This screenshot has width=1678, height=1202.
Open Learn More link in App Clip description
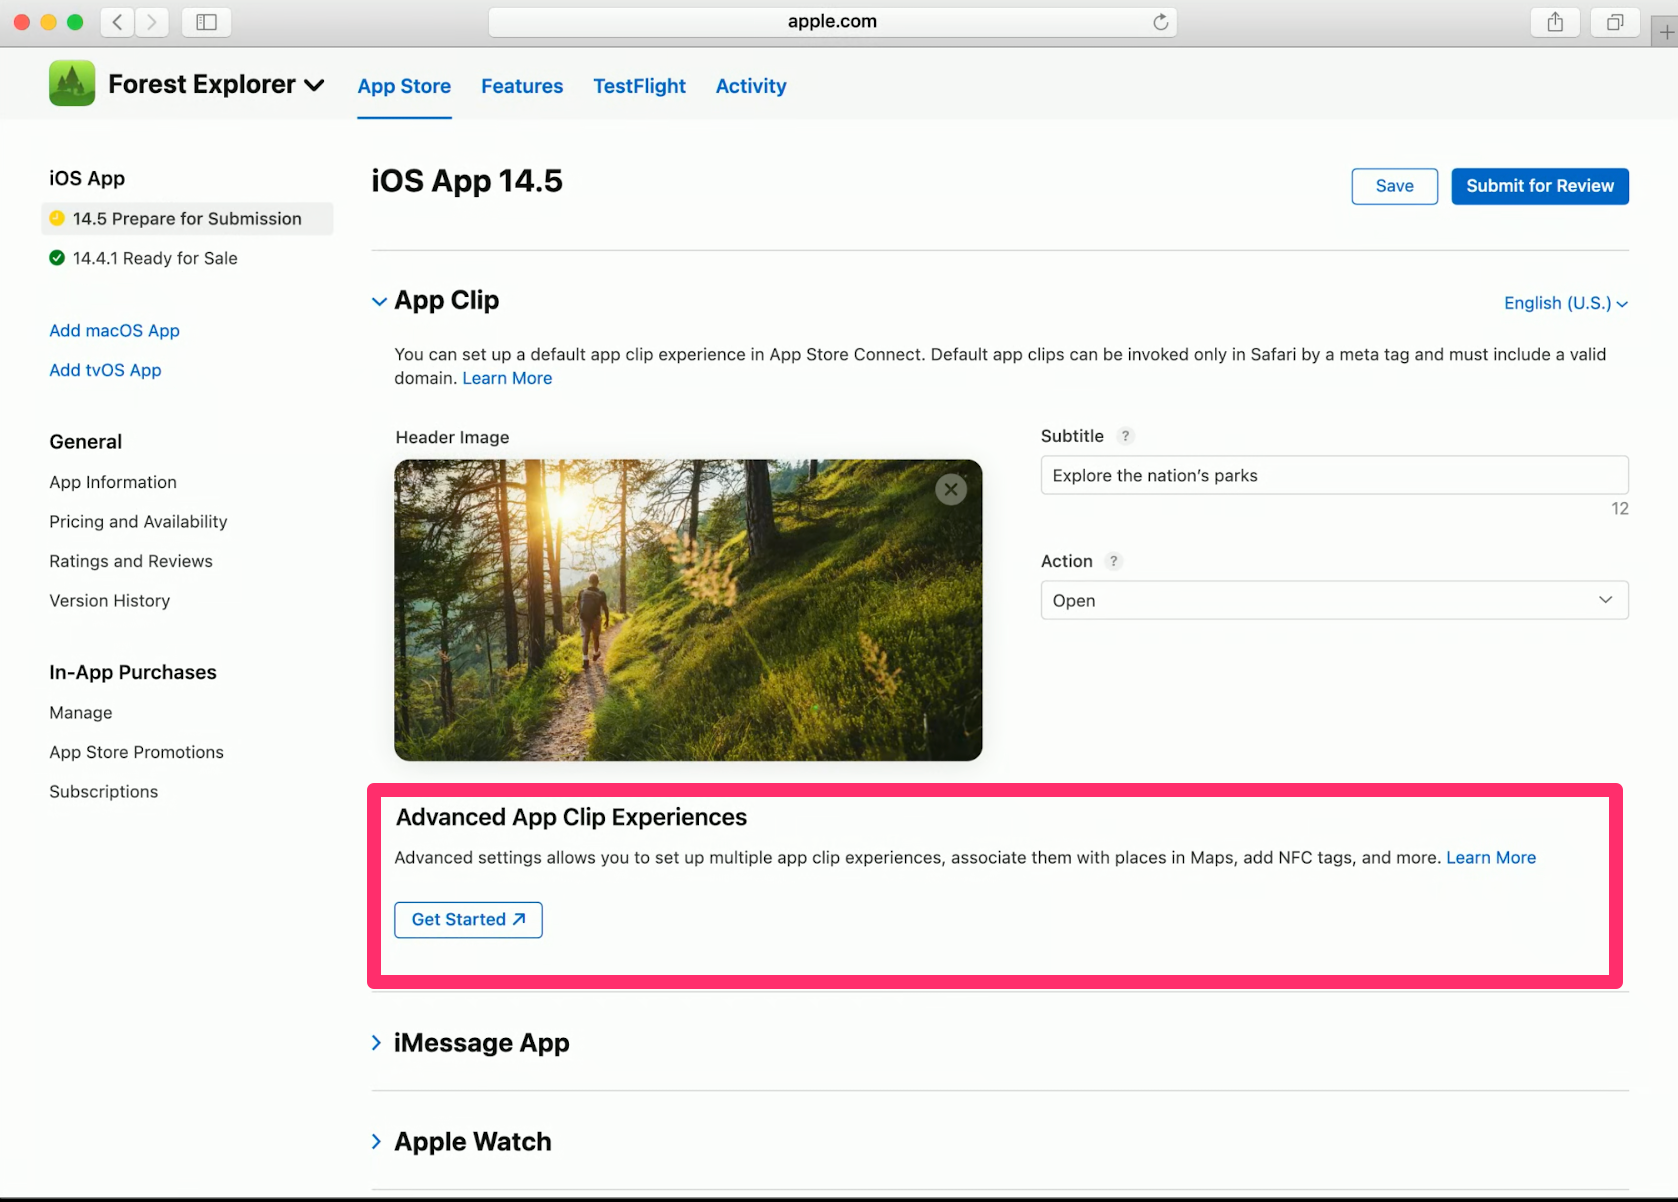[x=507, y=378]
